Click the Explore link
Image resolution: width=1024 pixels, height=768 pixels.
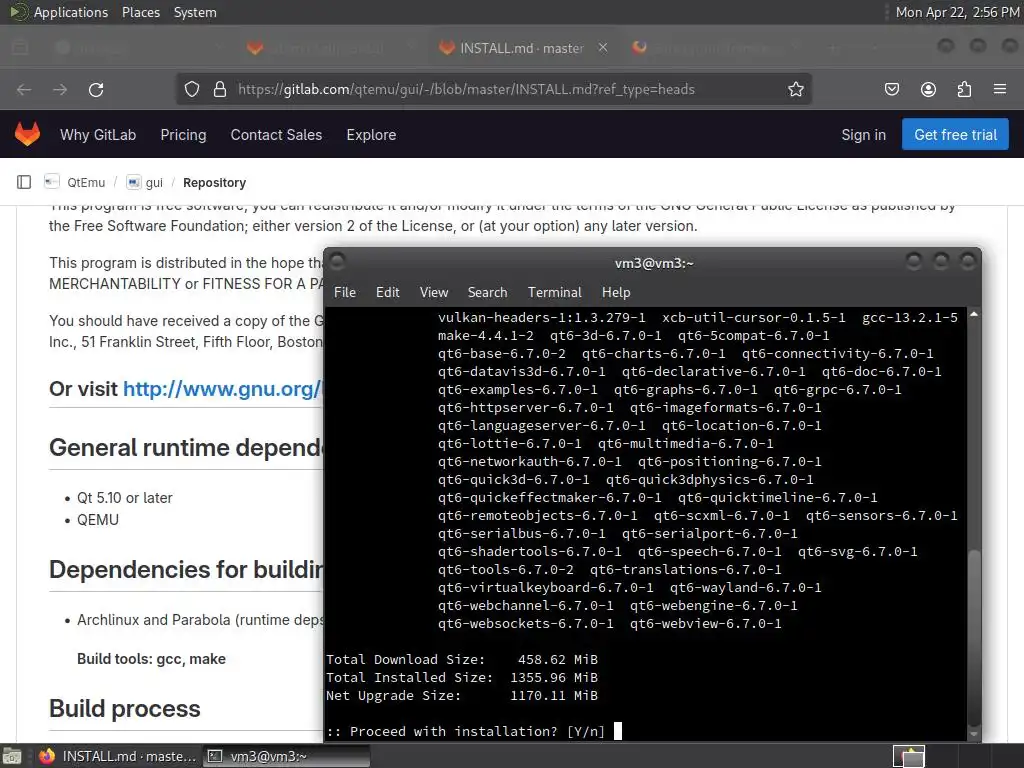(371, 135)
